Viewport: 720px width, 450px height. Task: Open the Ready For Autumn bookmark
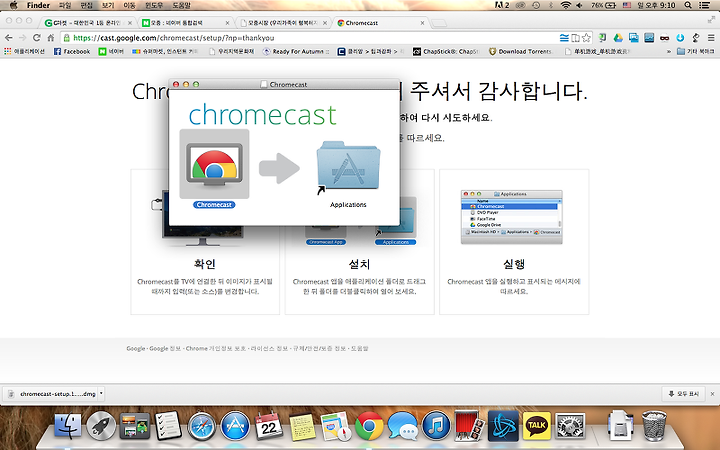296,51
